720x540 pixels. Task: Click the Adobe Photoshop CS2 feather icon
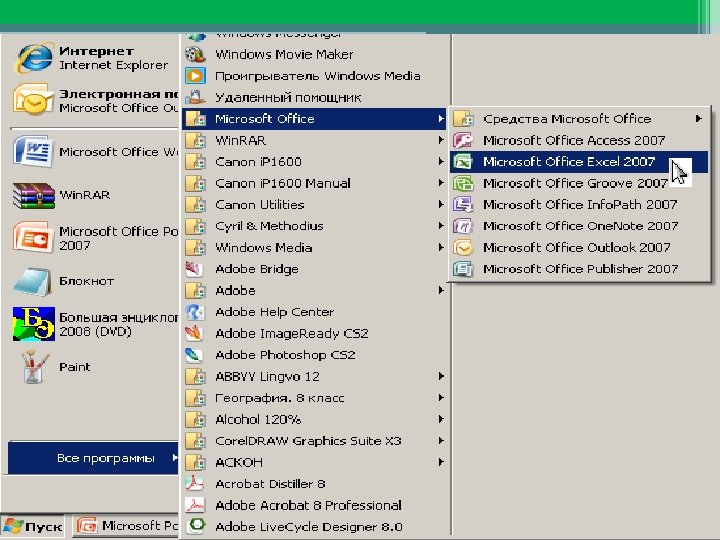point(195,355)
